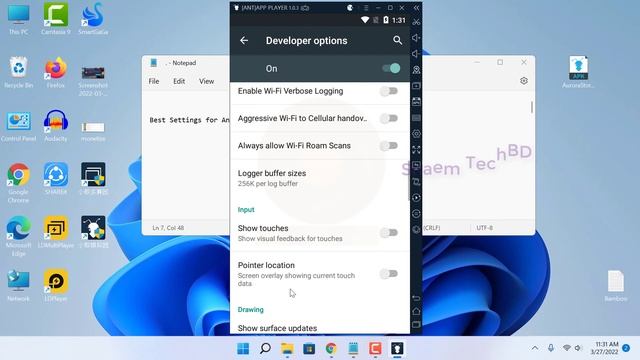Image resolution: width=640 pixels, height=360 pixels.
Task: Open File Explorer from taskbar
Action: tap(287, 349)
